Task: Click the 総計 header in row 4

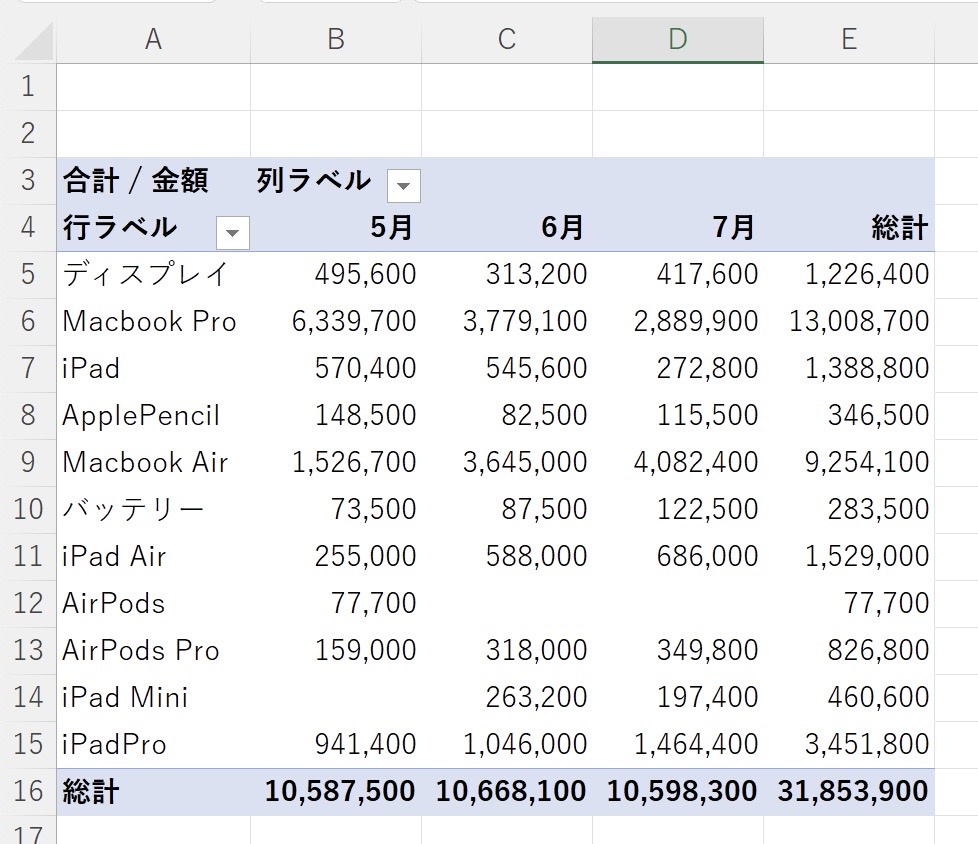Action: coord(849,228)
